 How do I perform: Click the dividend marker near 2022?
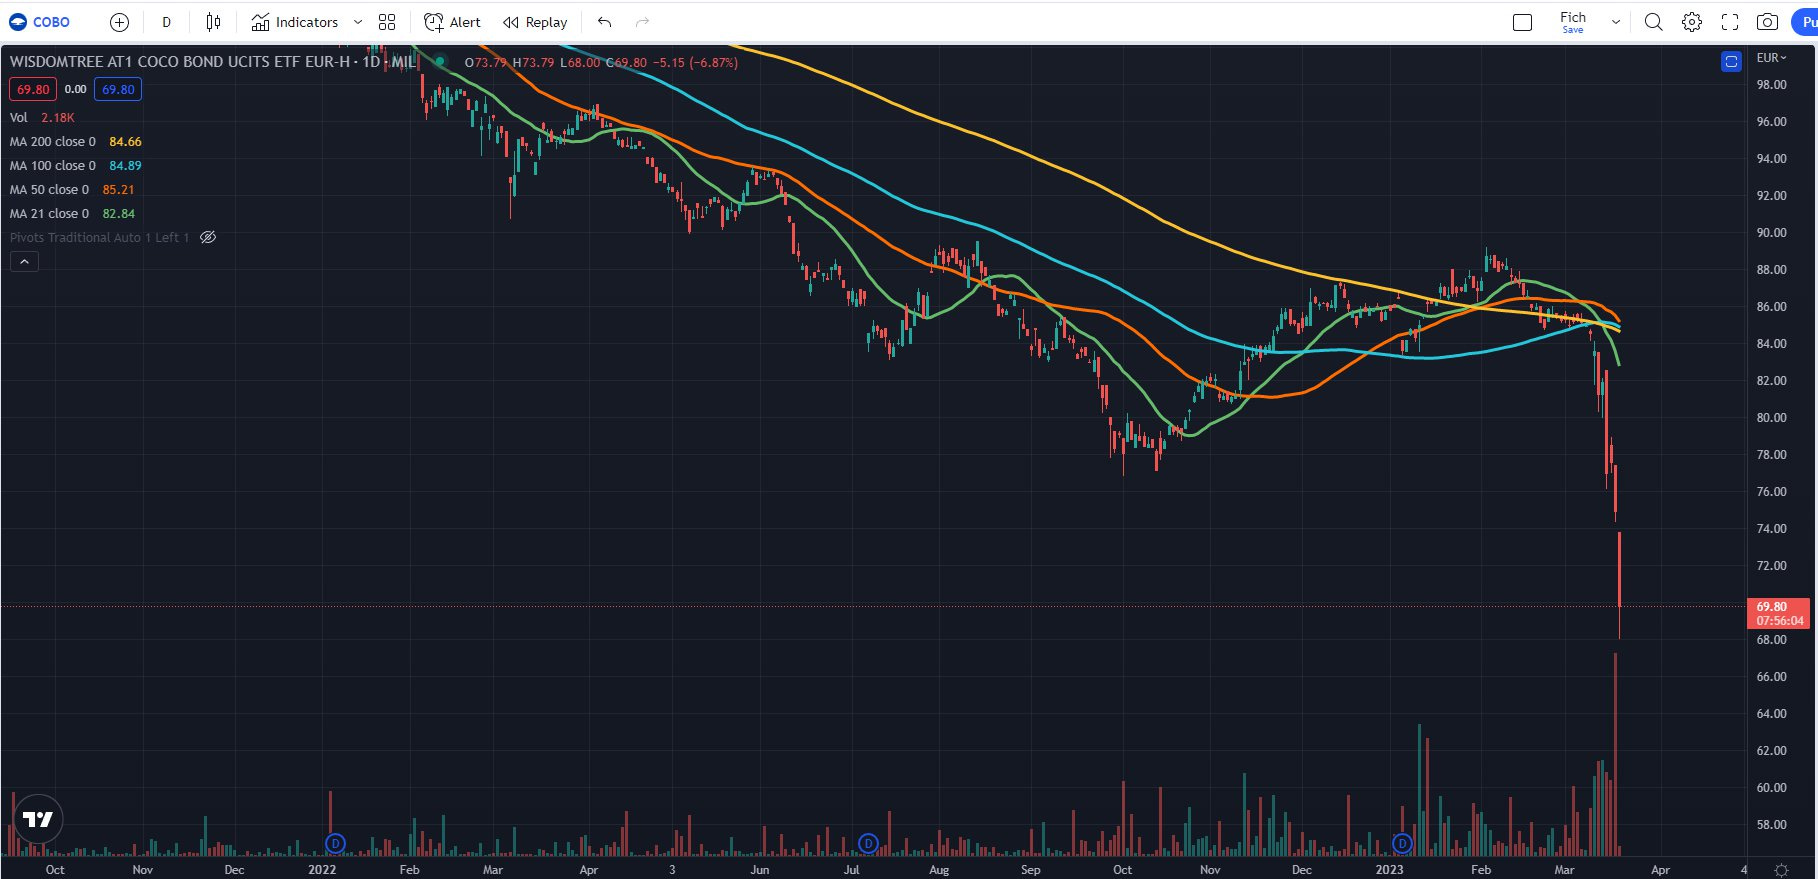coord(335,844)
